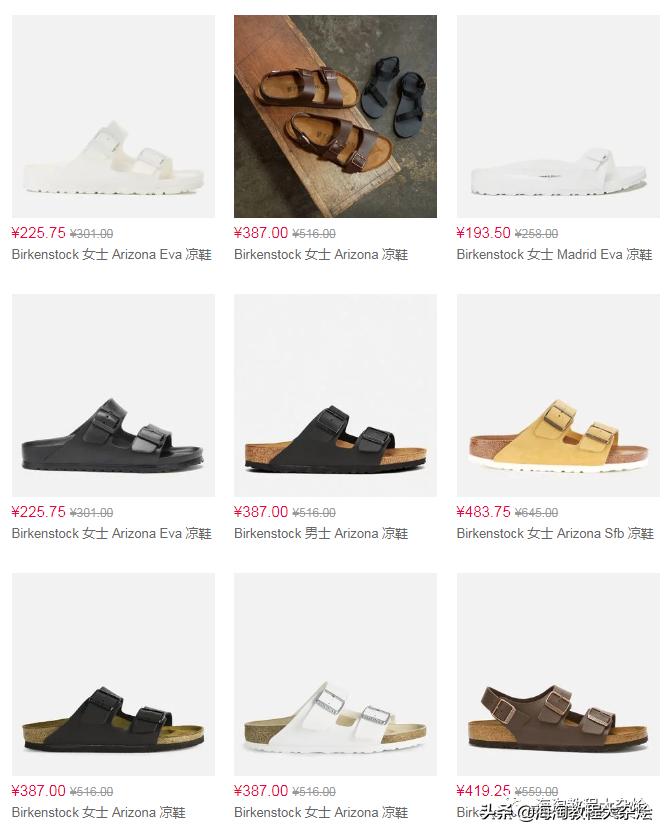Open the yellow suede Arizona Sfb image
The height and width of the screenshot is (836, 668).
[x=558, y=395]
